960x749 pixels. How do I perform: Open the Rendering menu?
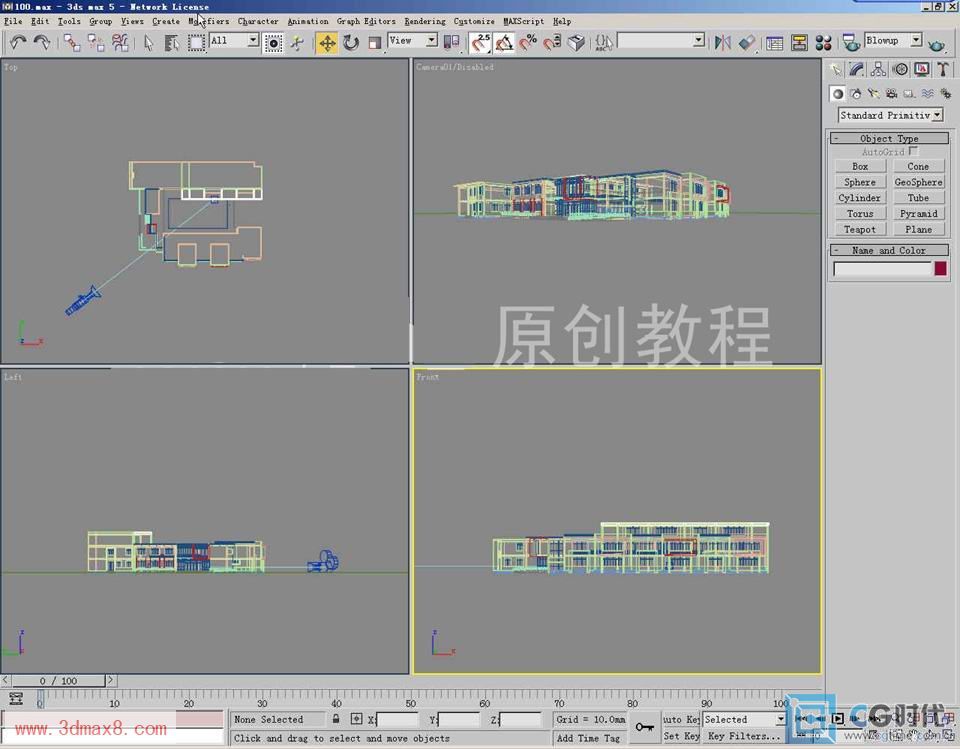pyautogui.click(x=424, y=21)
